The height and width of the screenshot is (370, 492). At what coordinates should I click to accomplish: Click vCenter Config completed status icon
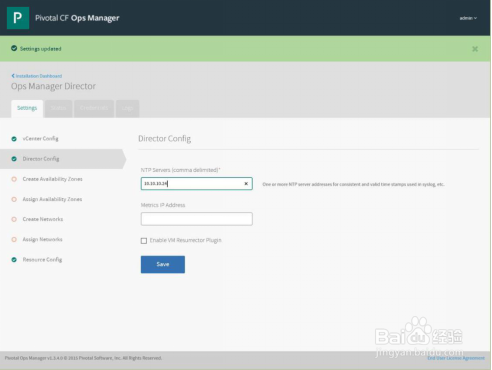coord(14,139)
